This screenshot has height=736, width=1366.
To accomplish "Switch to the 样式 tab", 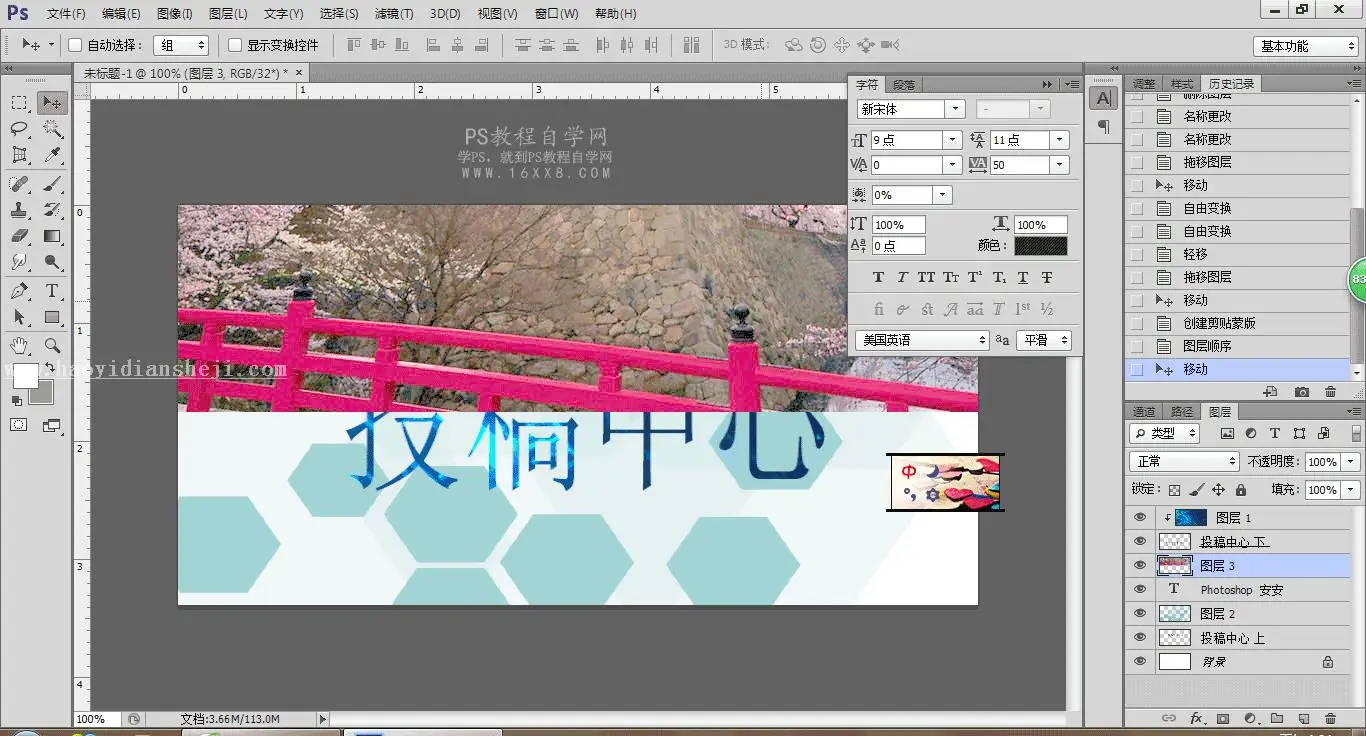I will point(1182,84).
